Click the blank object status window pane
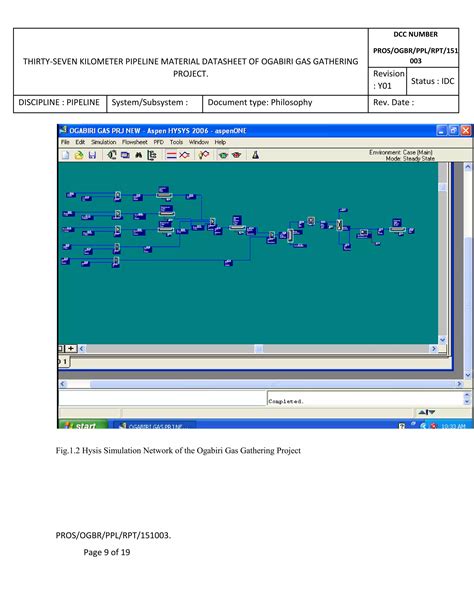The width and height of the screenshot is (474, 613). [162, 398]
